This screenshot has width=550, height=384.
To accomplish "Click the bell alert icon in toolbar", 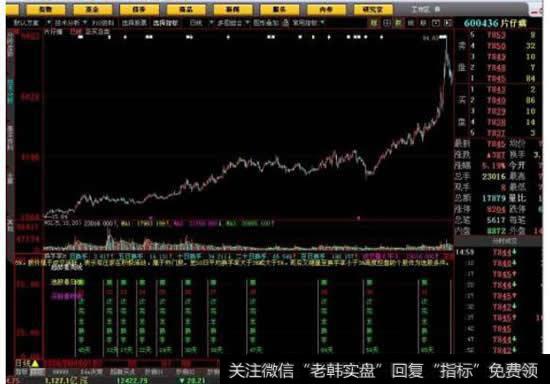I will tap(286, 23).
